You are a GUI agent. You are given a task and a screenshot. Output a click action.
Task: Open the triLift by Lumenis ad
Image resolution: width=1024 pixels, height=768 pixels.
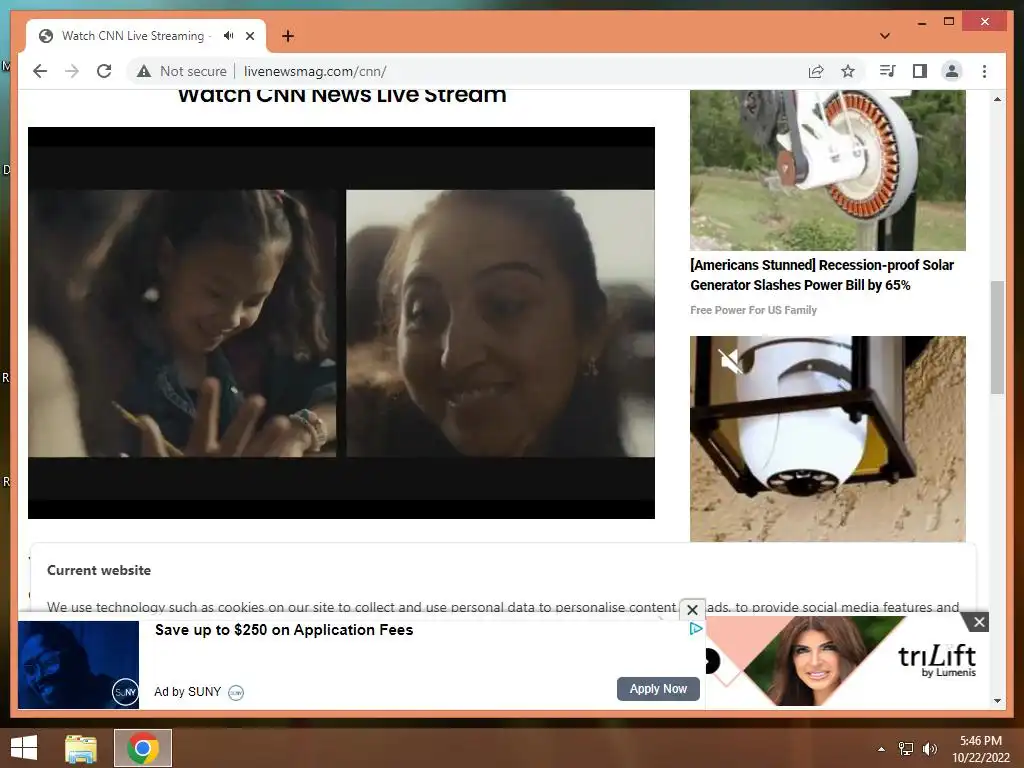click(x=847, y=661)
